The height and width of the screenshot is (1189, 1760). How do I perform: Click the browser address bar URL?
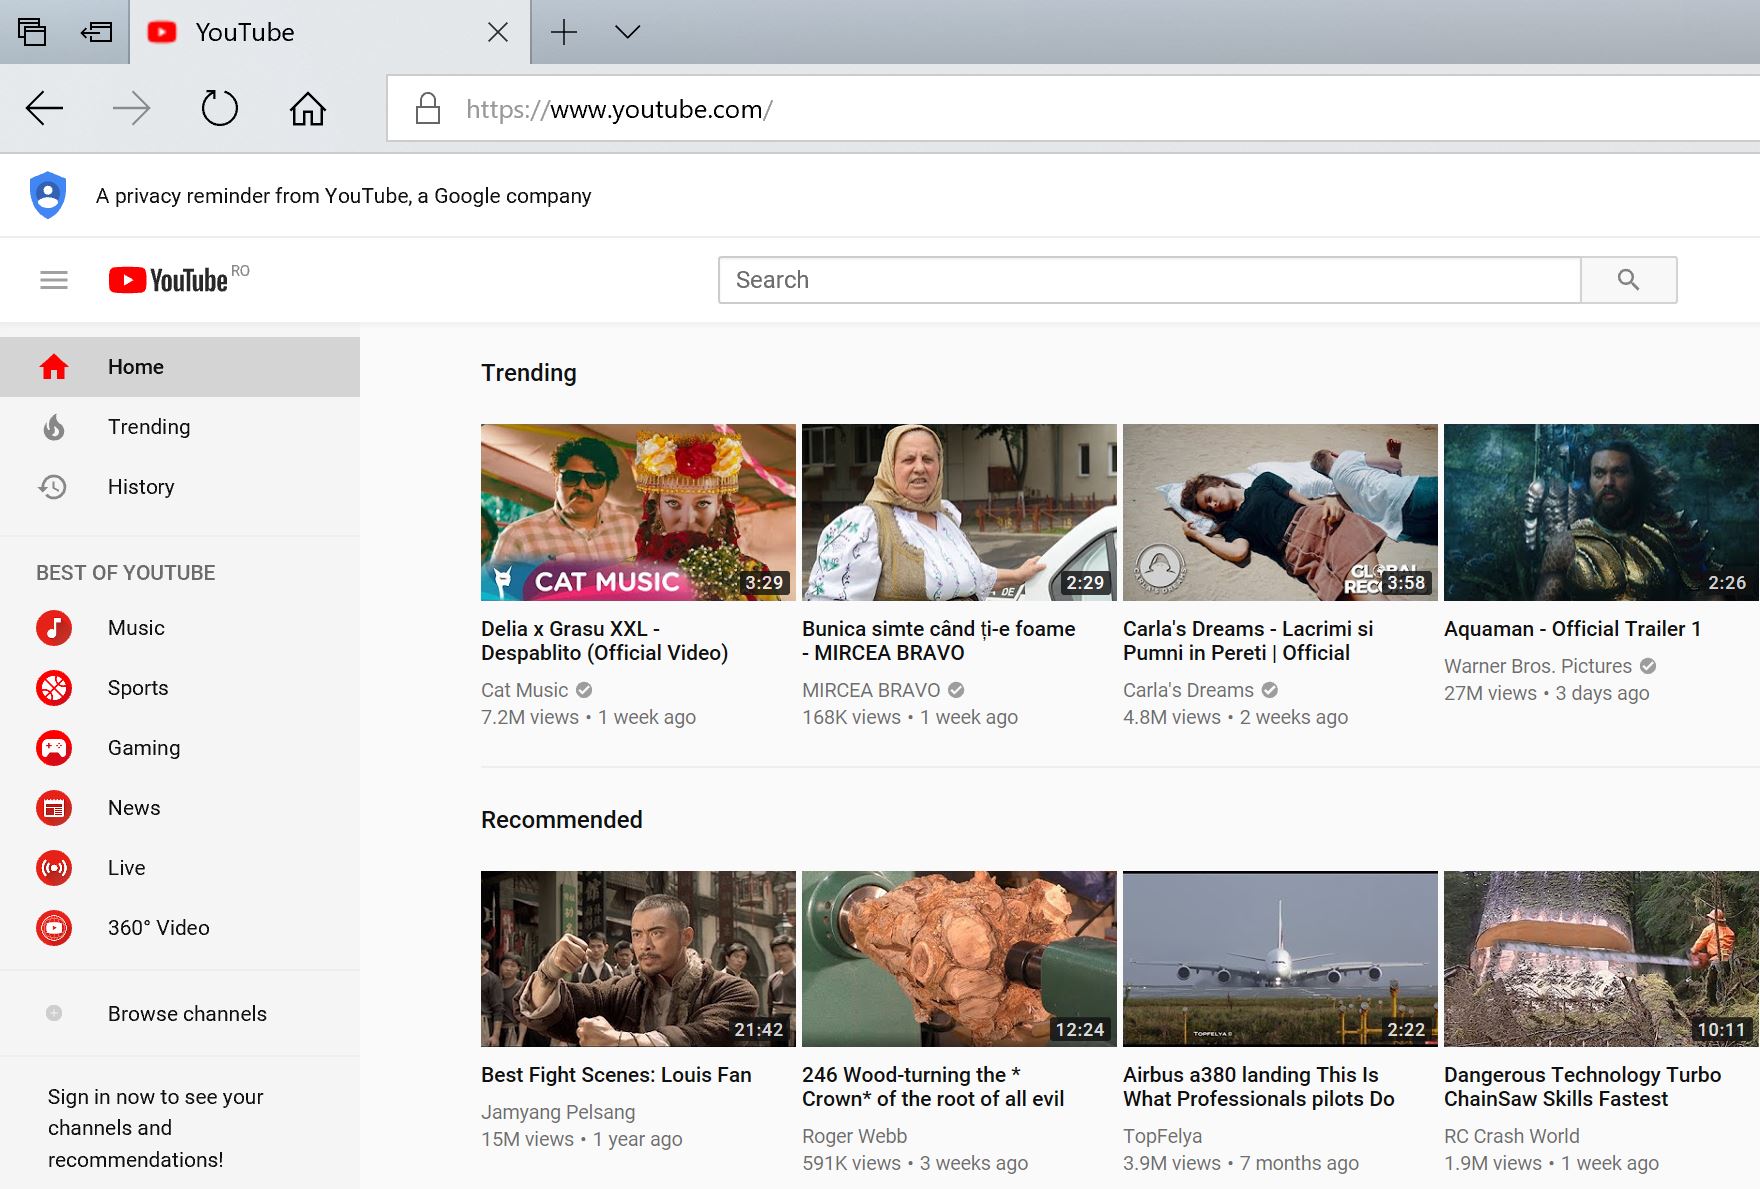click(x=660, y=109)
